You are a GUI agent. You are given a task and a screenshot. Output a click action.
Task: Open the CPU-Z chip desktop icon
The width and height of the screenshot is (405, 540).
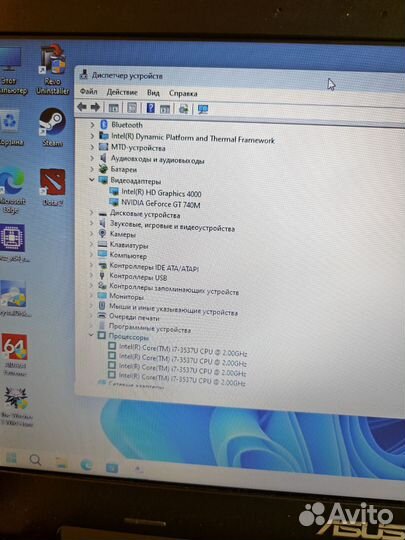coord(13,243)
